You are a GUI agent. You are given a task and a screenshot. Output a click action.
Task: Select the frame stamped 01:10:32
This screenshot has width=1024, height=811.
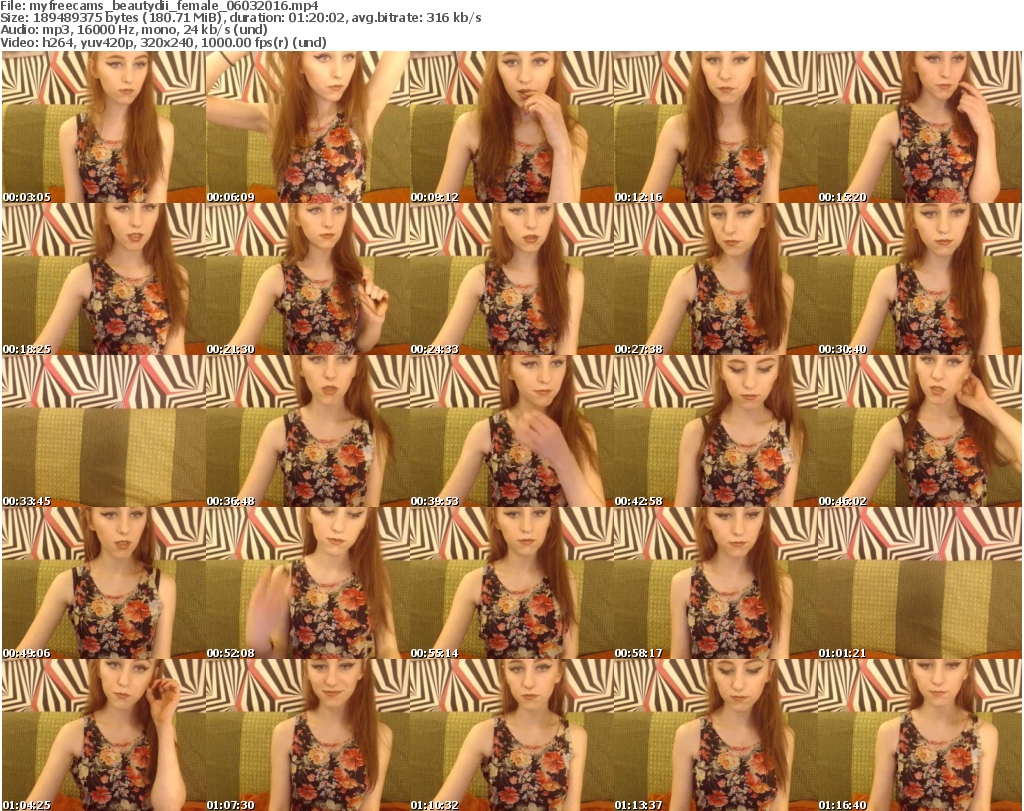click(511, 735)
